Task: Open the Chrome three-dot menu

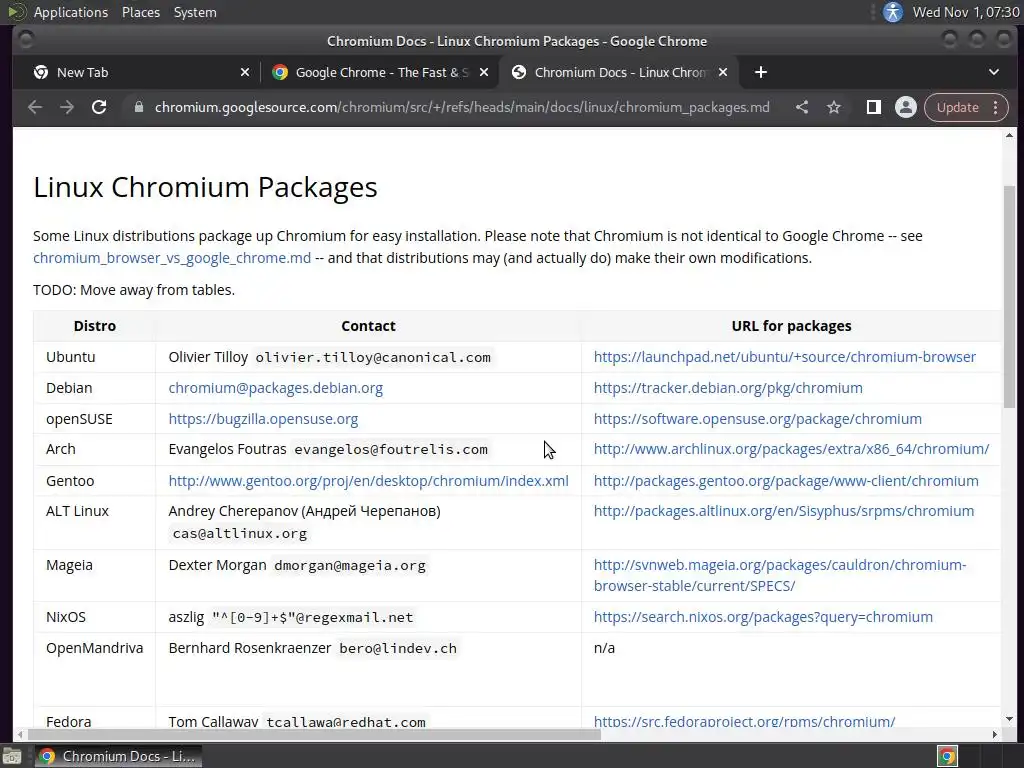Action: (995, 107)
